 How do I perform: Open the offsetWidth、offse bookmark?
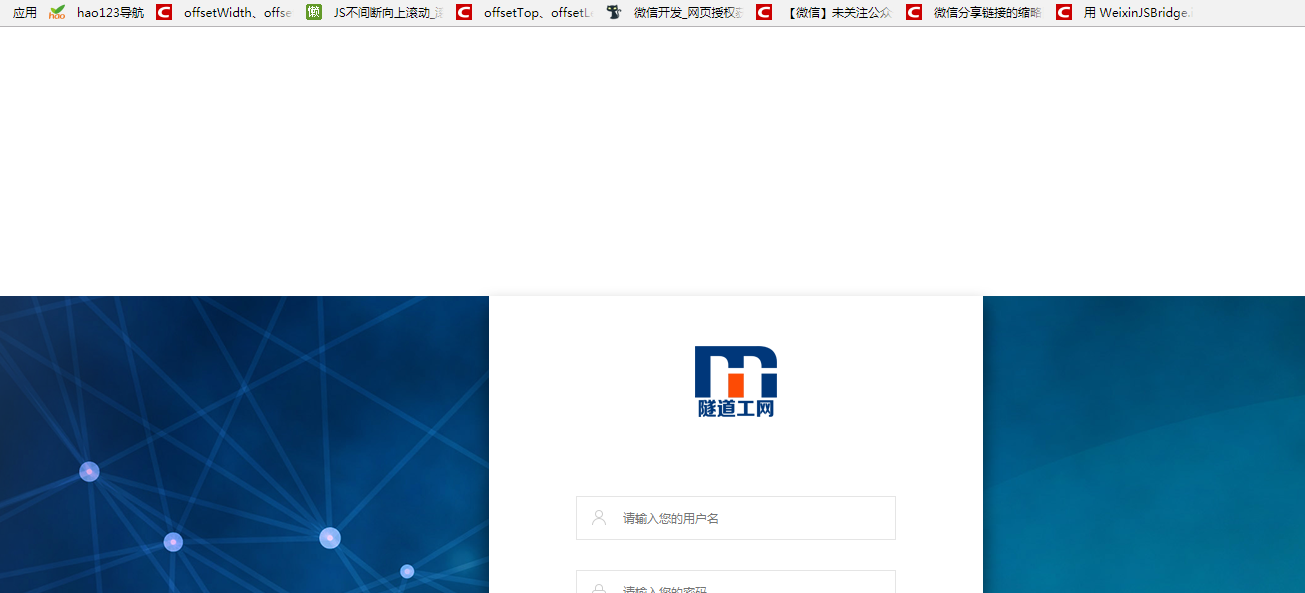(224, 13)
